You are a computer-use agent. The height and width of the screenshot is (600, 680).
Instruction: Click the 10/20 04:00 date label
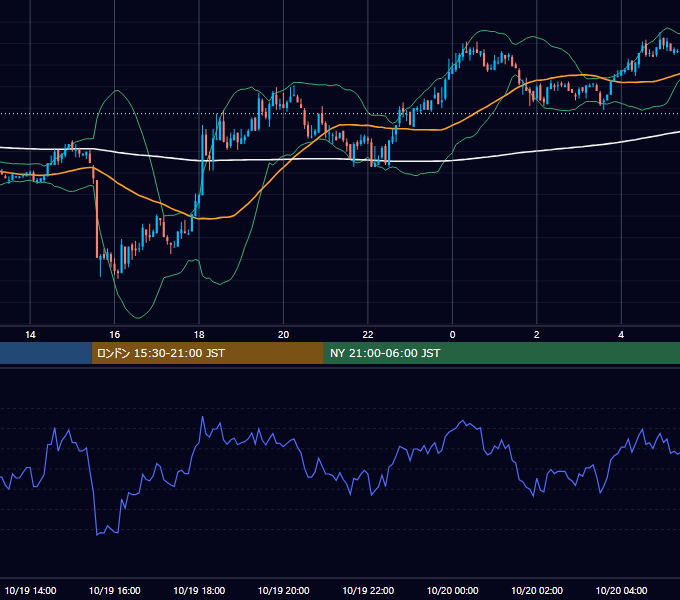click(x=621, y=590)
